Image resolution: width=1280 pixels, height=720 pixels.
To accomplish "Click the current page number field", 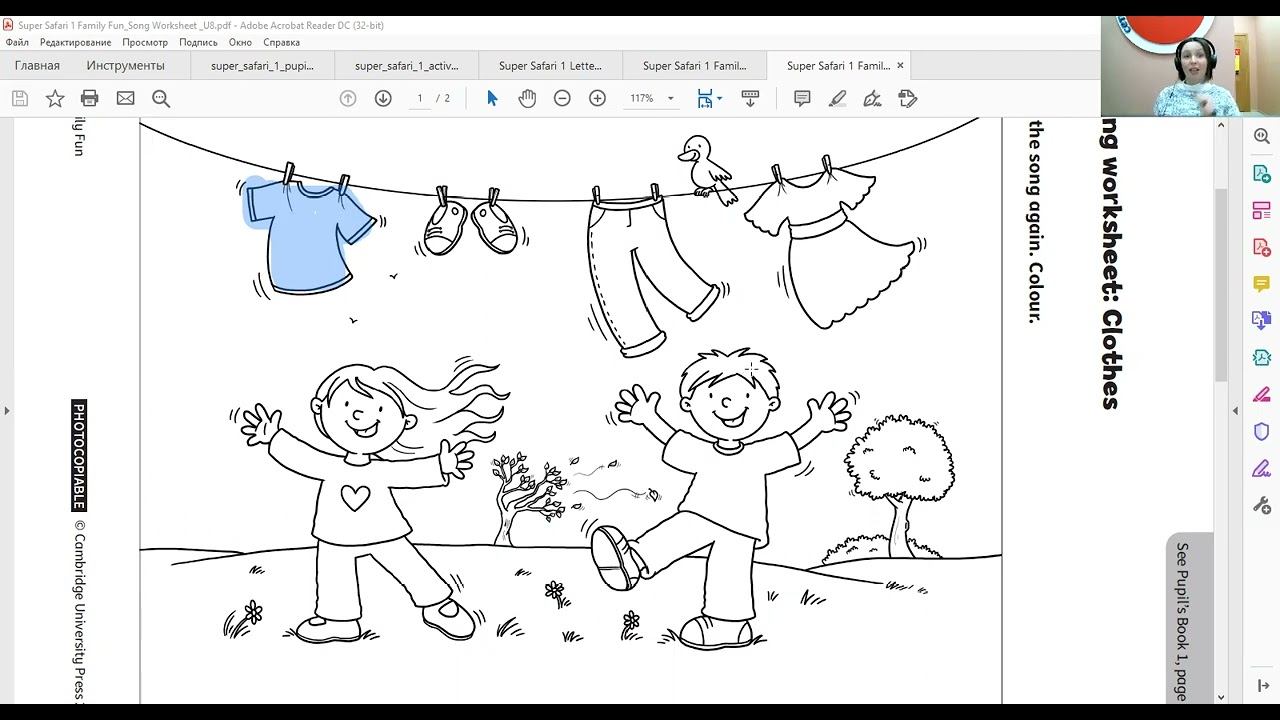I will tap(420, 98).
